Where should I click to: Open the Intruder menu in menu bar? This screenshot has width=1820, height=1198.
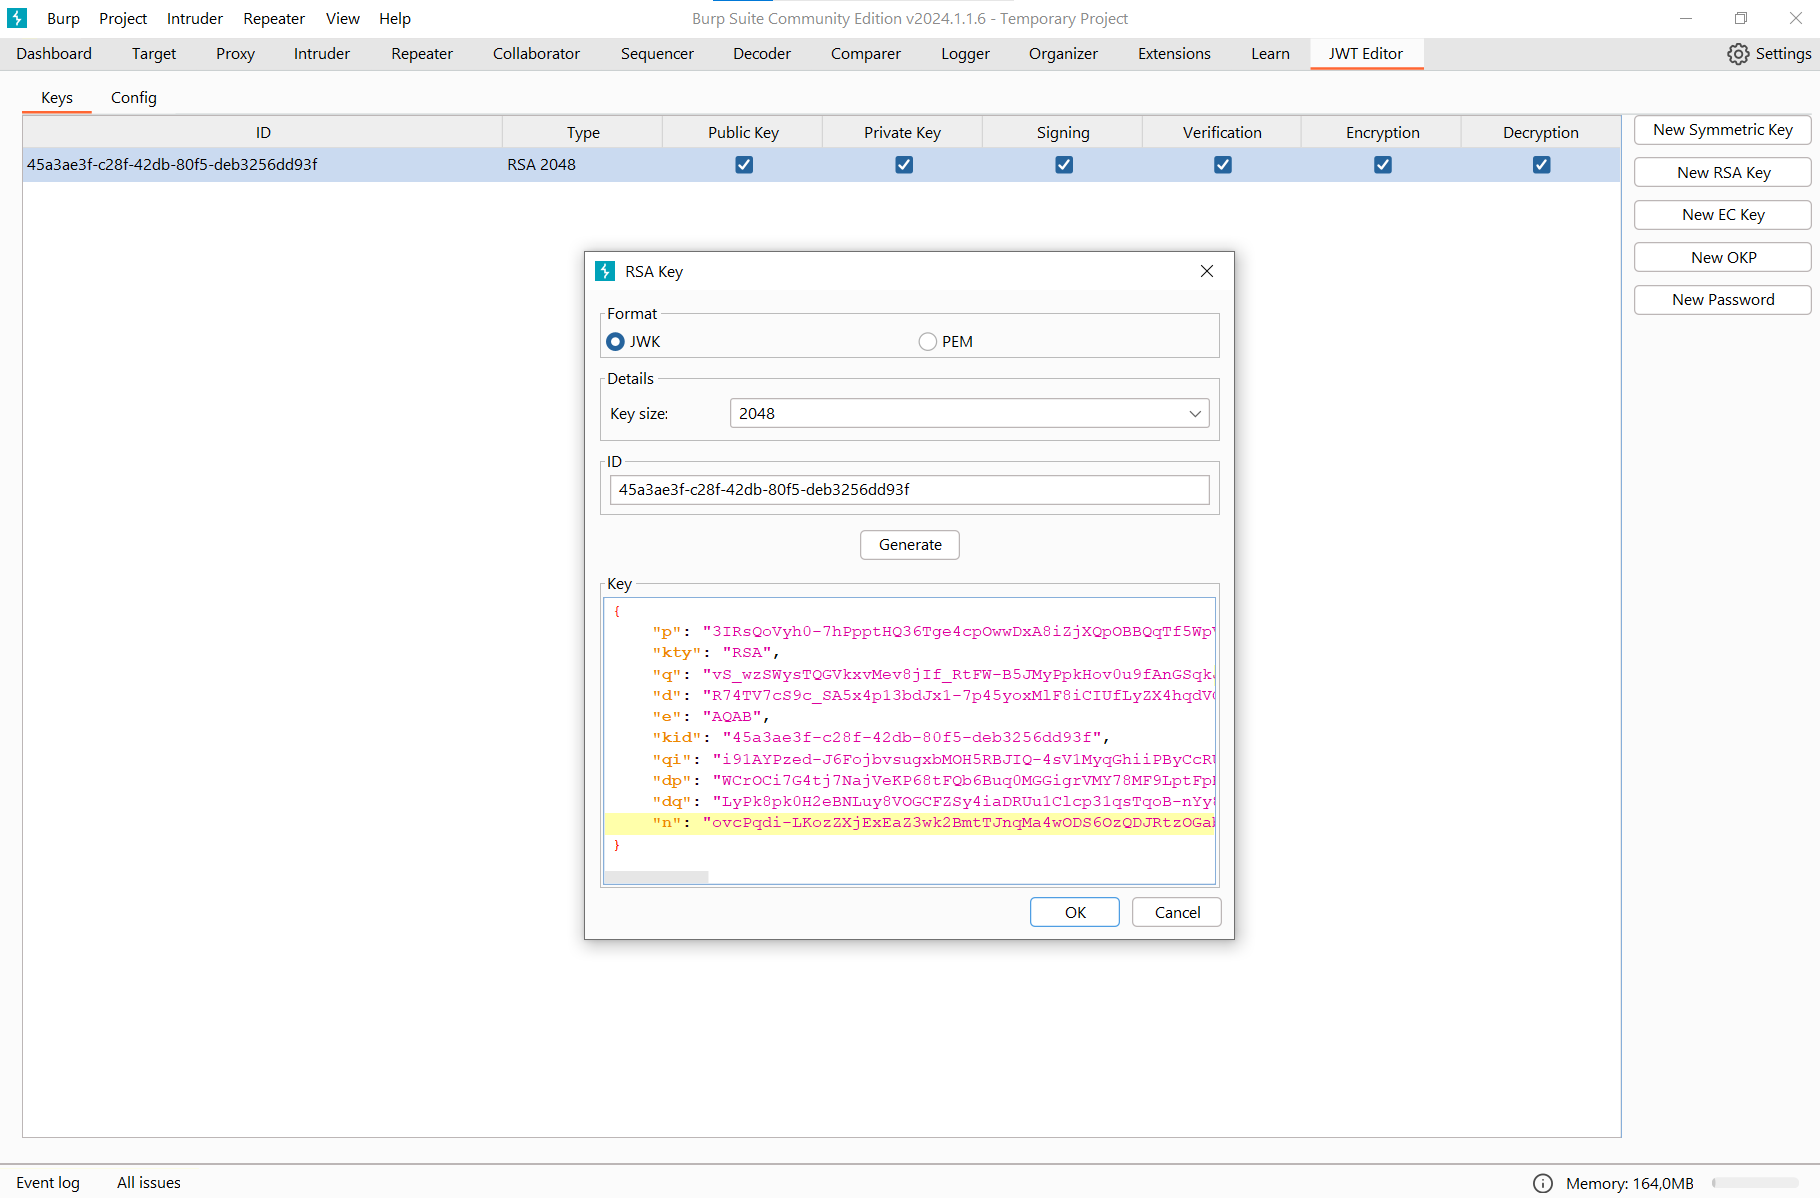pos(195,18)
